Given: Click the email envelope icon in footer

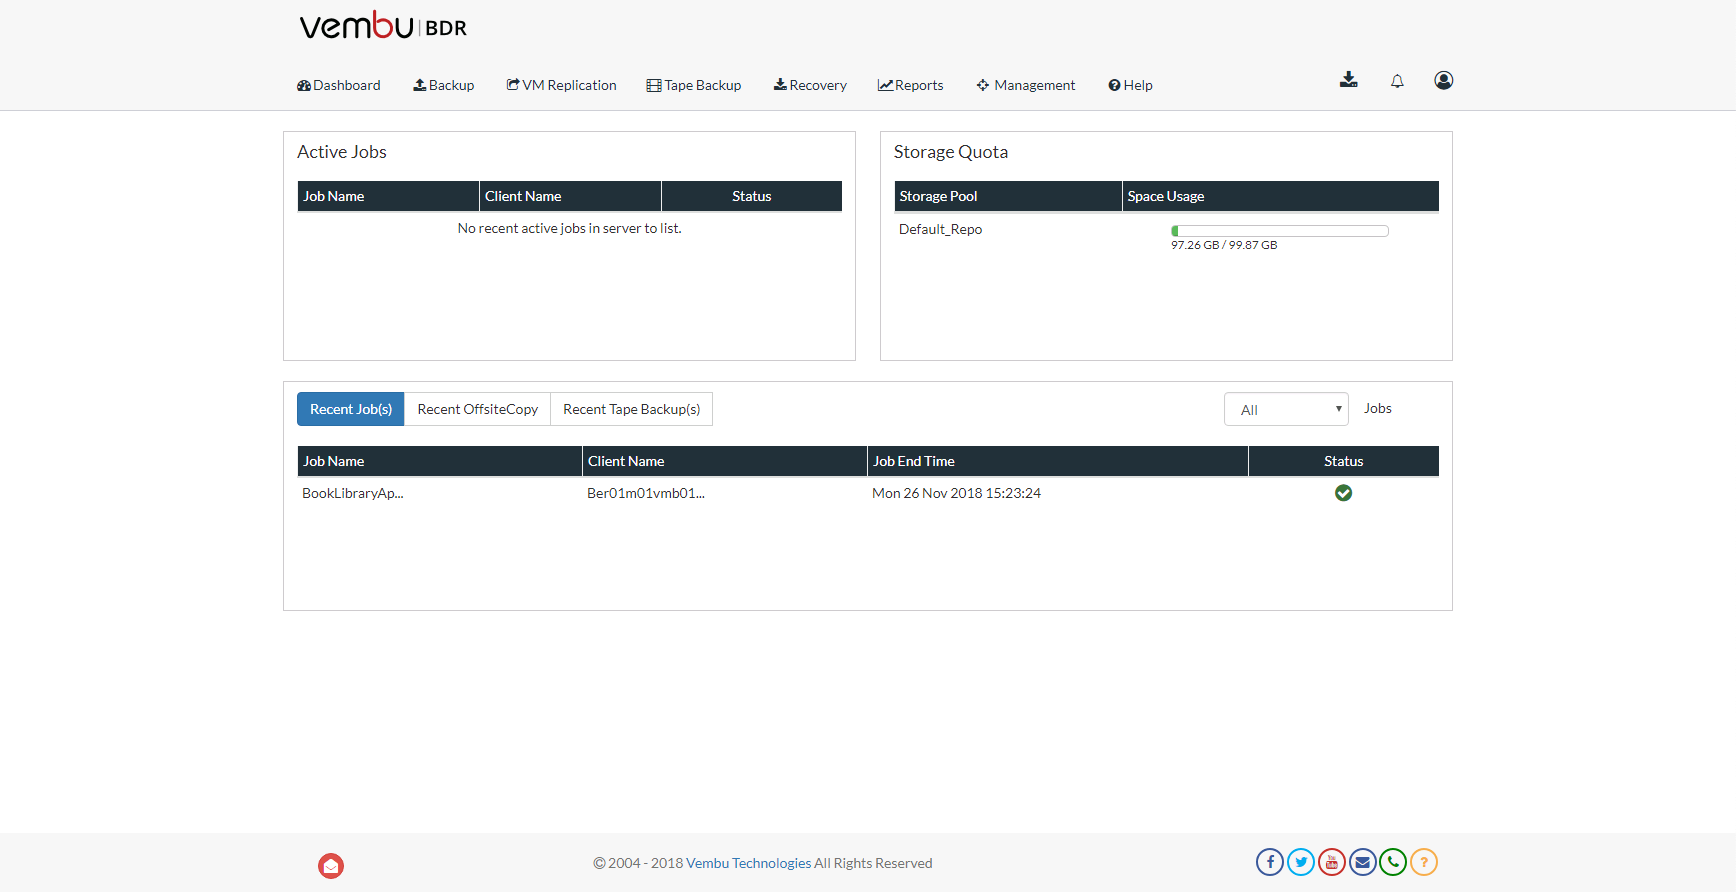Looking at the screenshot, I should (1362, 862).
